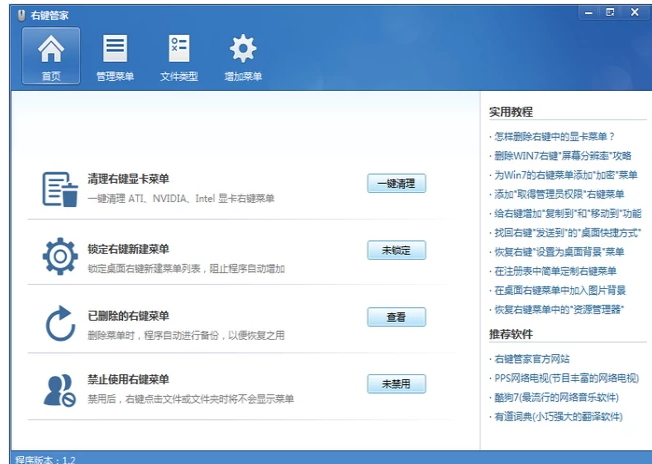Image resolution: width=652 pixels, height=464 pixels.
Task: Open the 有道词典 recommended software link
Action: (558, 416)
